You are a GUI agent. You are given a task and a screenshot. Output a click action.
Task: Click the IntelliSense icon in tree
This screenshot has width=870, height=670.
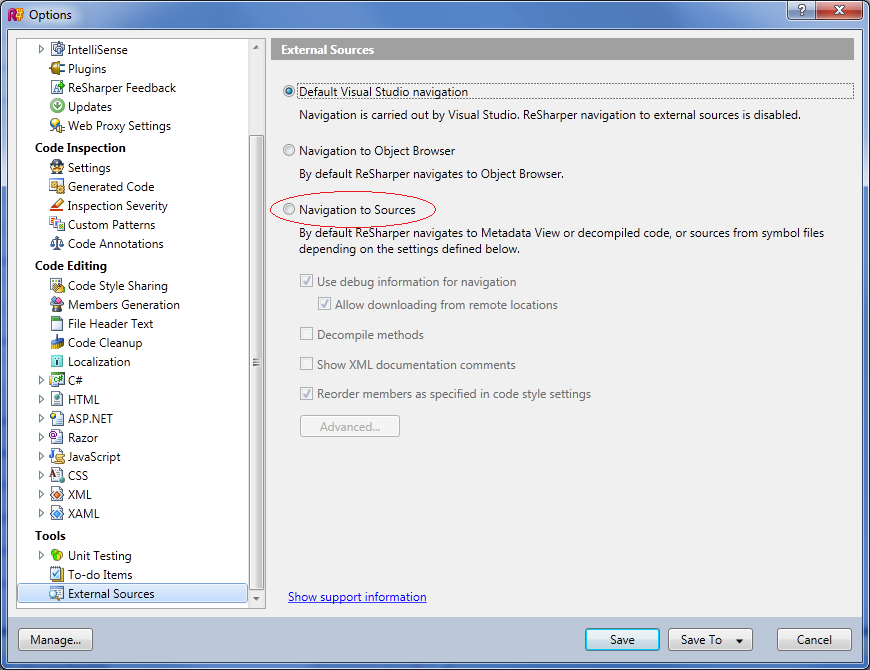57,49
